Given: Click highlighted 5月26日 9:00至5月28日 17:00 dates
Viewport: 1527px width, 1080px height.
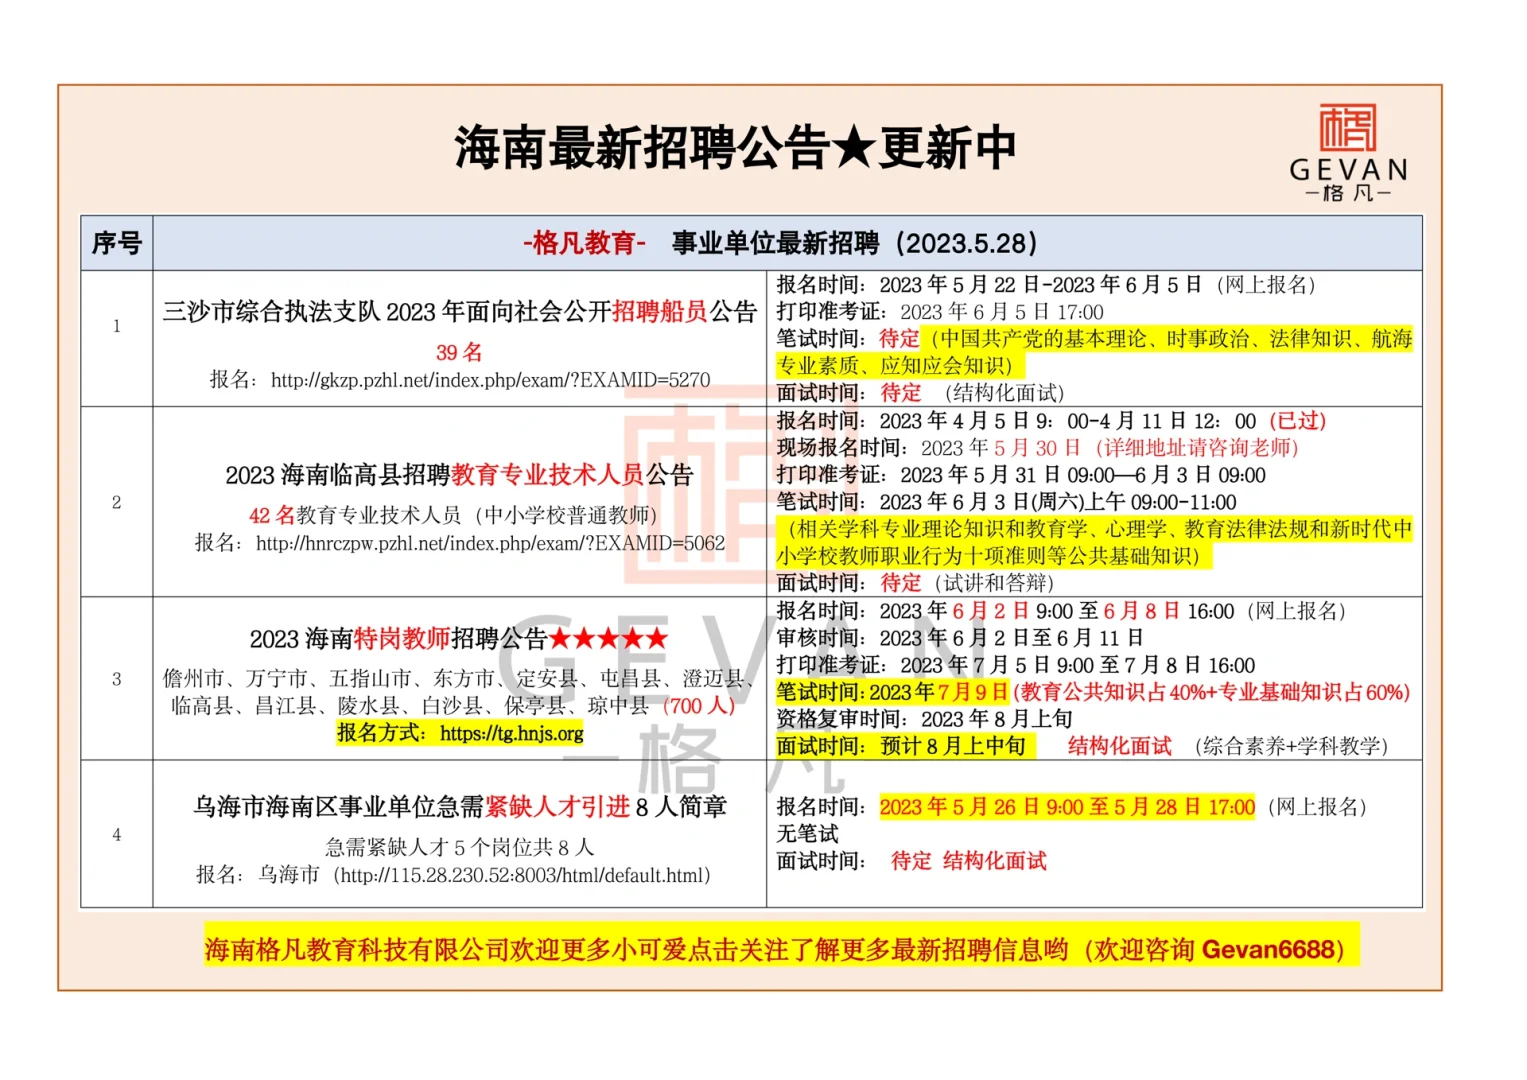Looking at the screenshot, I should coord(1067,807).
